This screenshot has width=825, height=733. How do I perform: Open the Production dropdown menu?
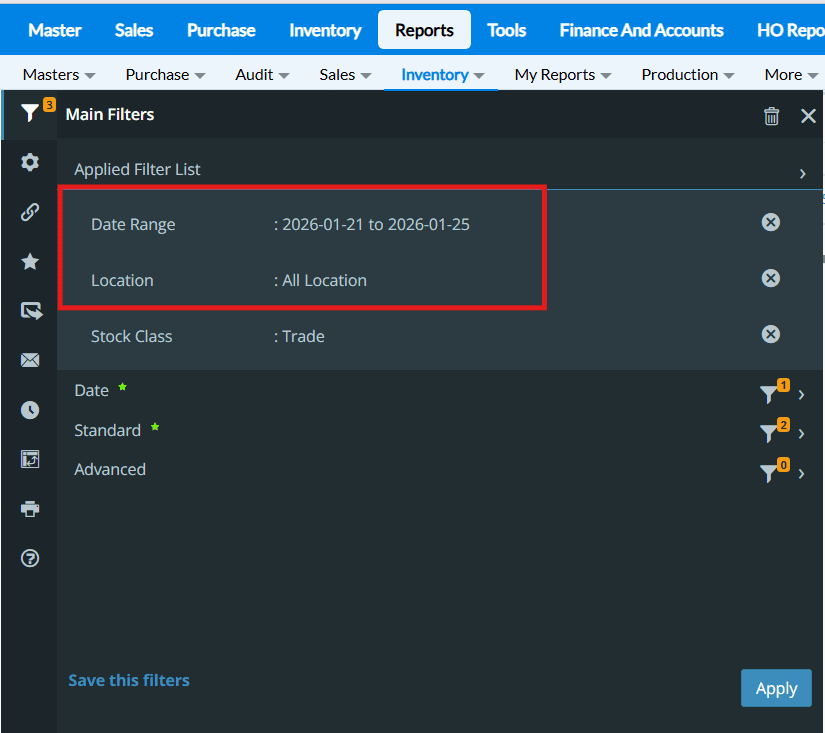[x=687, y=75]
